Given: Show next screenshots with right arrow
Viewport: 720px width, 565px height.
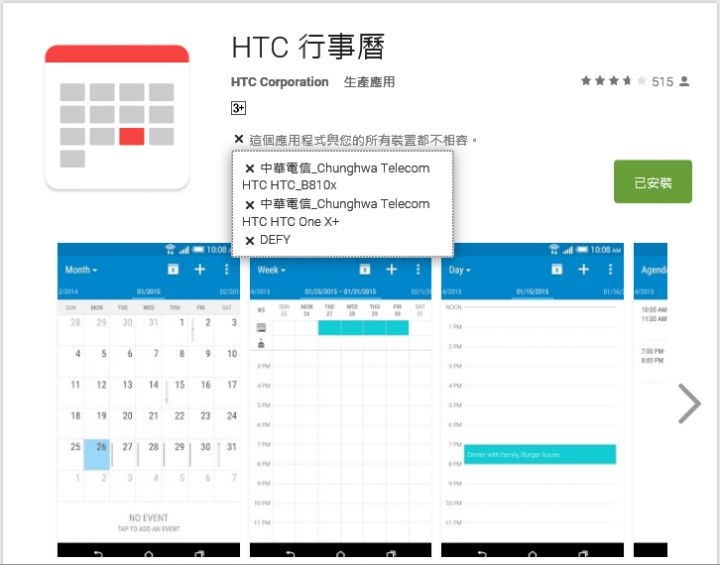Looking at the screenshot, I should coord(689,404).
